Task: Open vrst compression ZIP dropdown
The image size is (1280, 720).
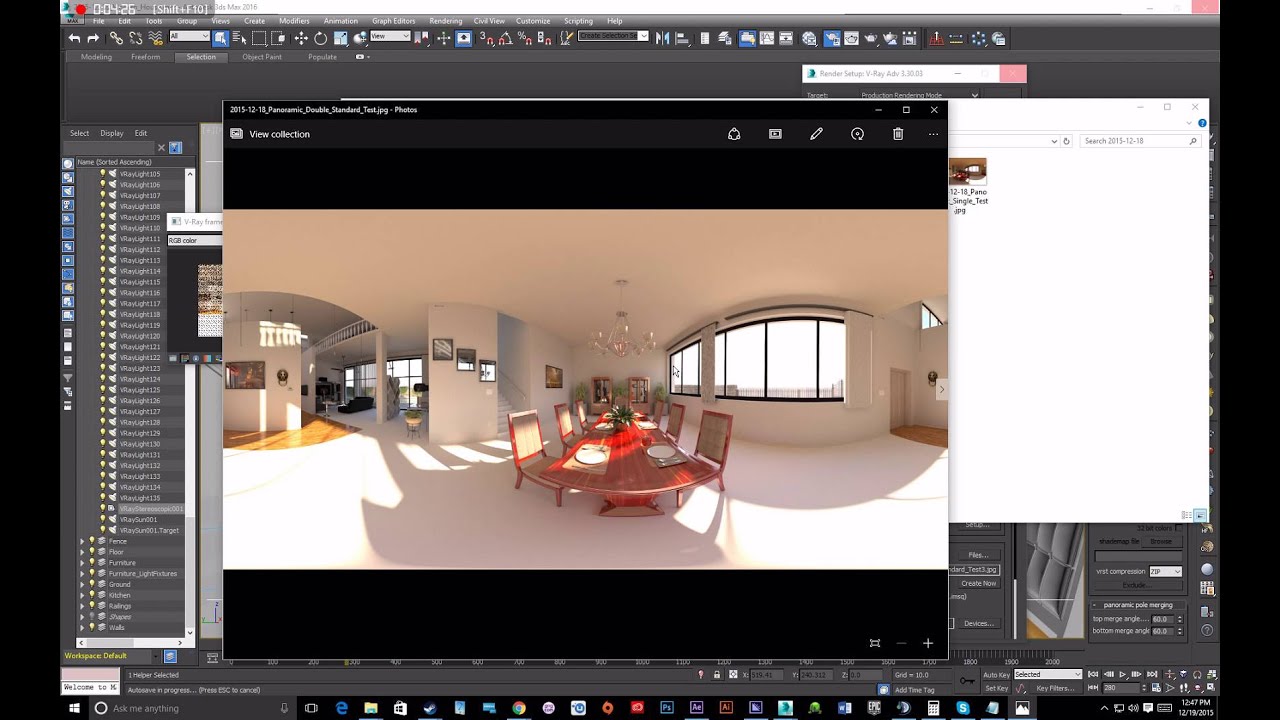Action: click(1165, 572)
